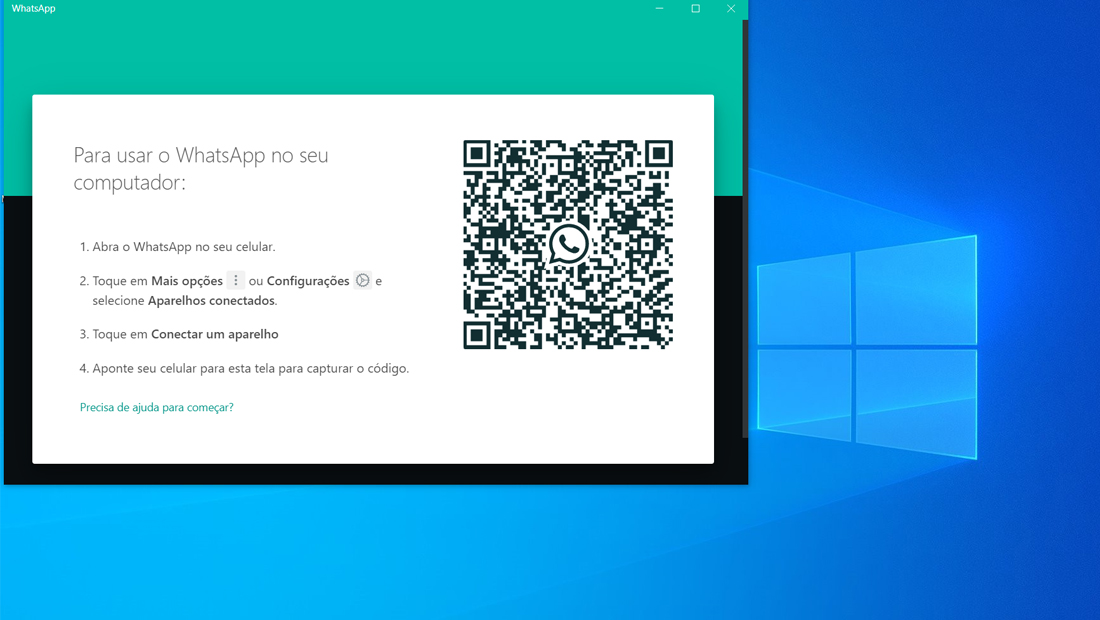Click the Windows logo on desktop wallpaper
Image resolution: width=1100 pixels, height=620 pixels.
coord(867,347)
